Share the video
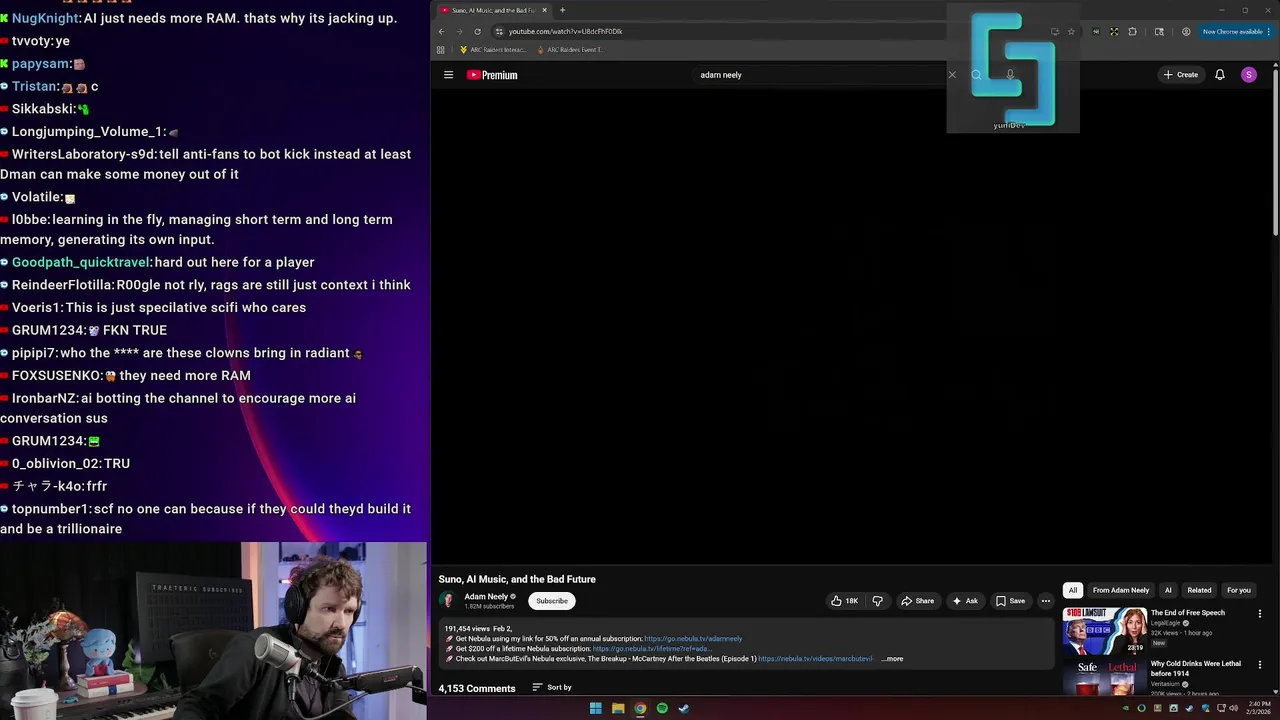This screenshot has height=720, width=1280. [x=917, y=601]
